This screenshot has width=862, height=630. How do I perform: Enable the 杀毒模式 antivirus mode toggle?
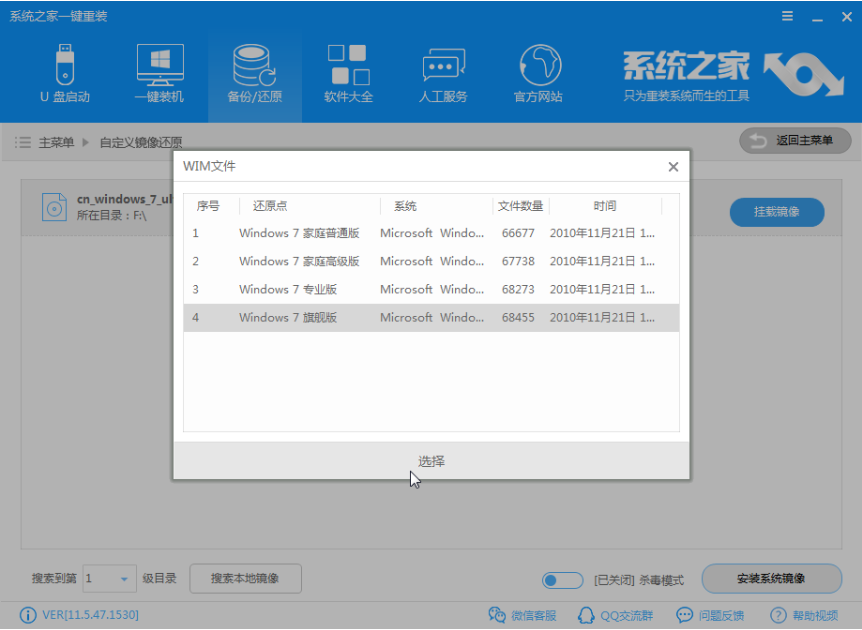(562, 580)
